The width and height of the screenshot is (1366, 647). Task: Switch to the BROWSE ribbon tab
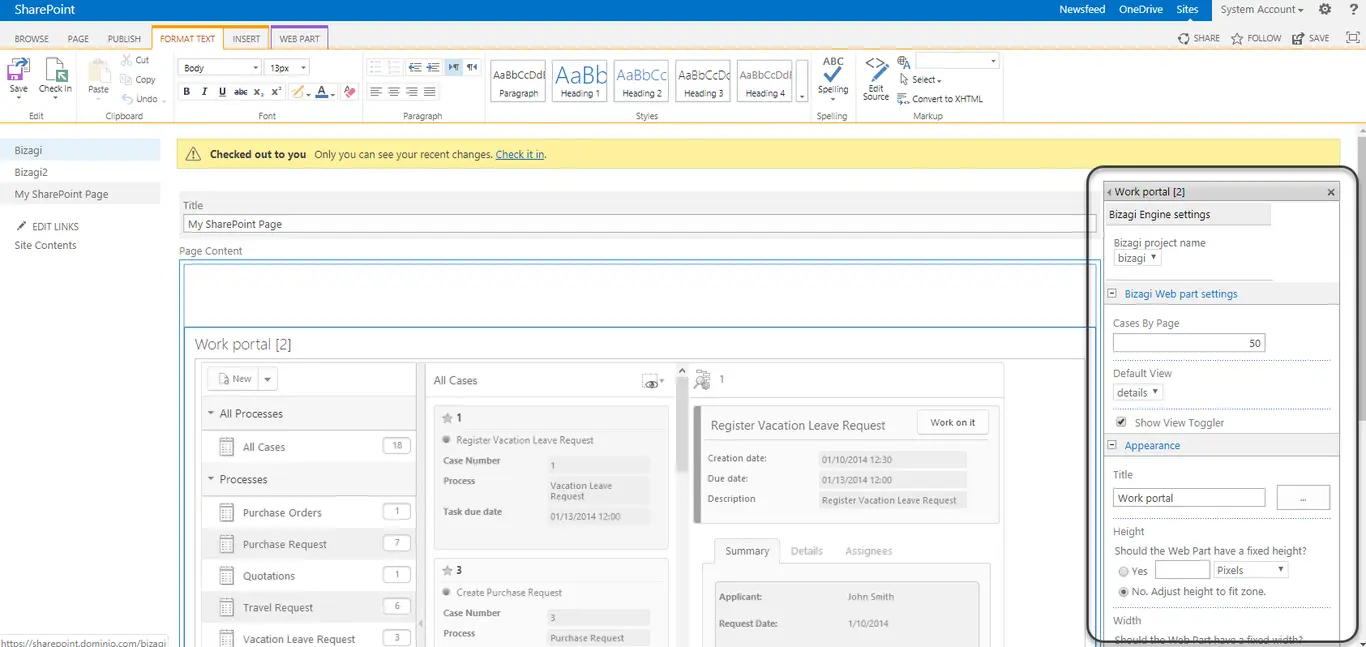(32, 39)
